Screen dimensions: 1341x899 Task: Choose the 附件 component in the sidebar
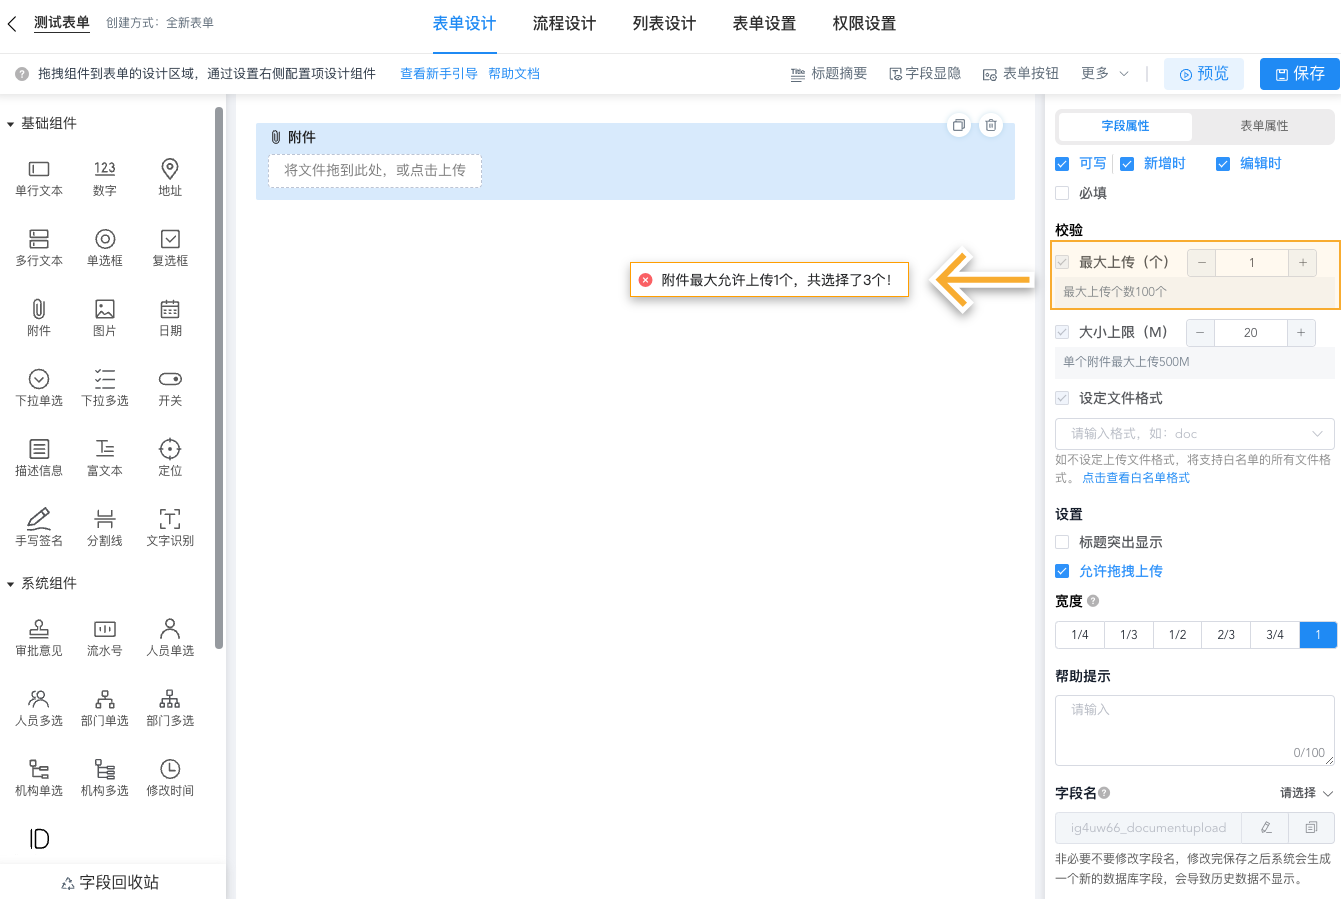[38, 317]
